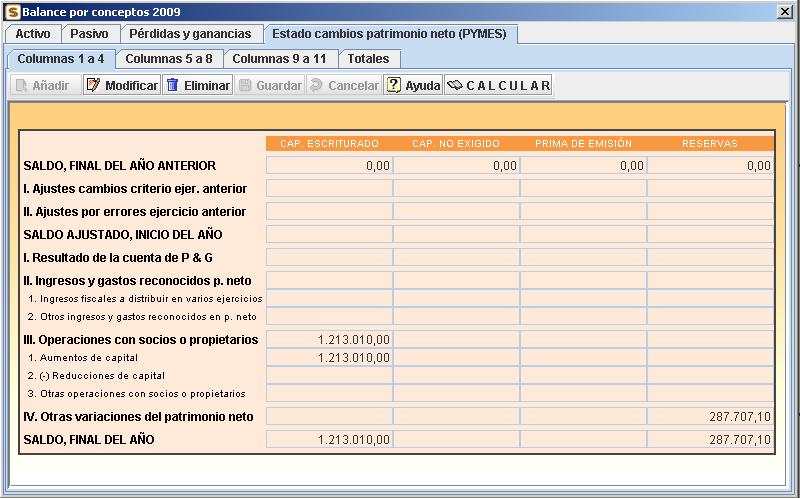Click the RESERVAS column header

(x=710, y=144)
